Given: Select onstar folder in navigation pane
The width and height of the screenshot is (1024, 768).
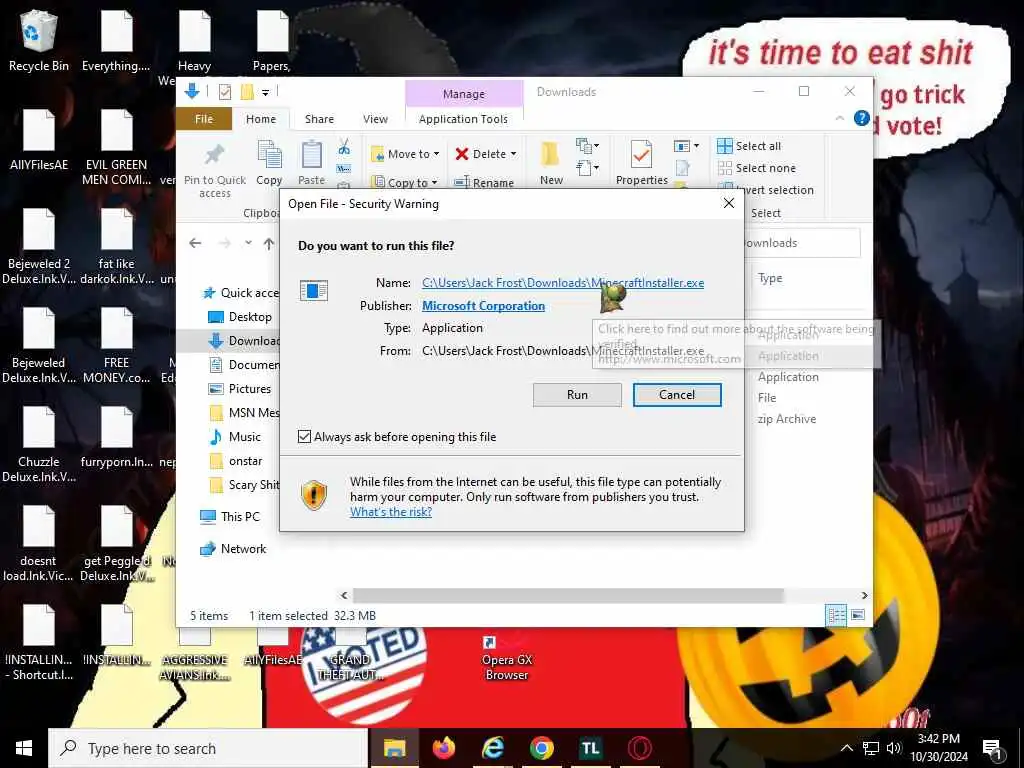Looking at the screenshot, I should [x=238, y=461].
